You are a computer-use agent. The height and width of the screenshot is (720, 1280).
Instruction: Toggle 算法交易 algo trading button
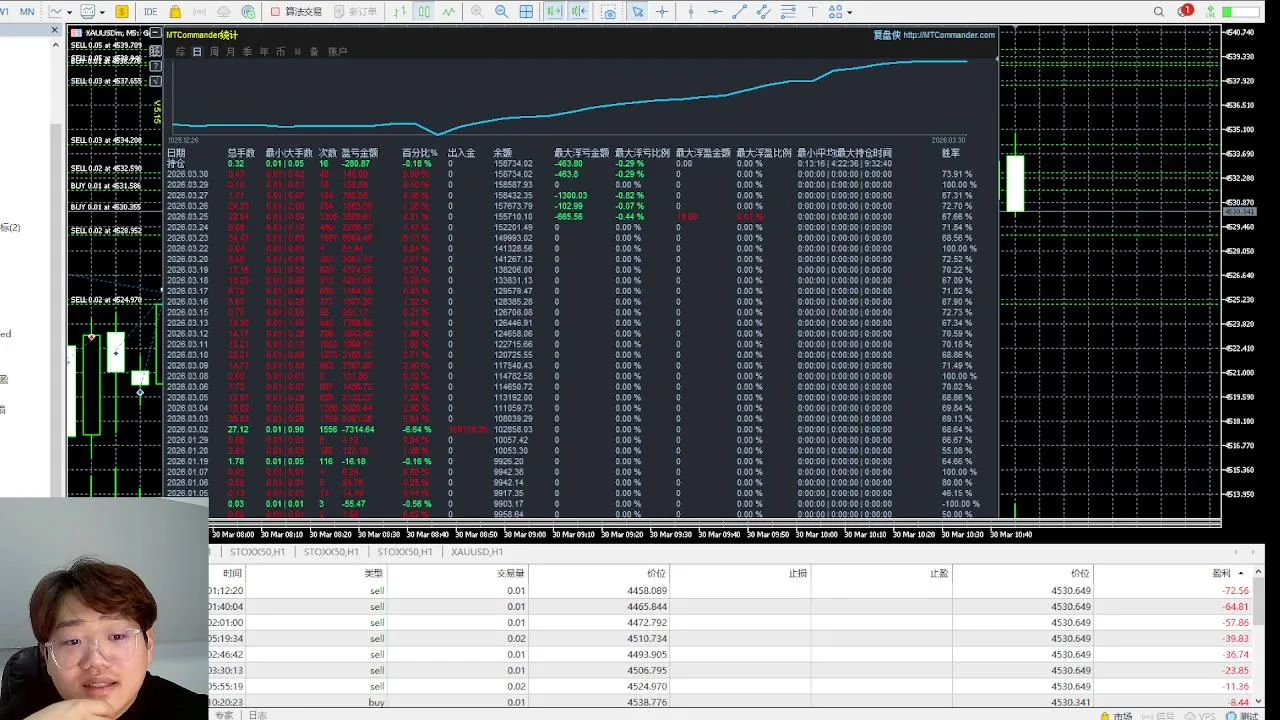297,12
